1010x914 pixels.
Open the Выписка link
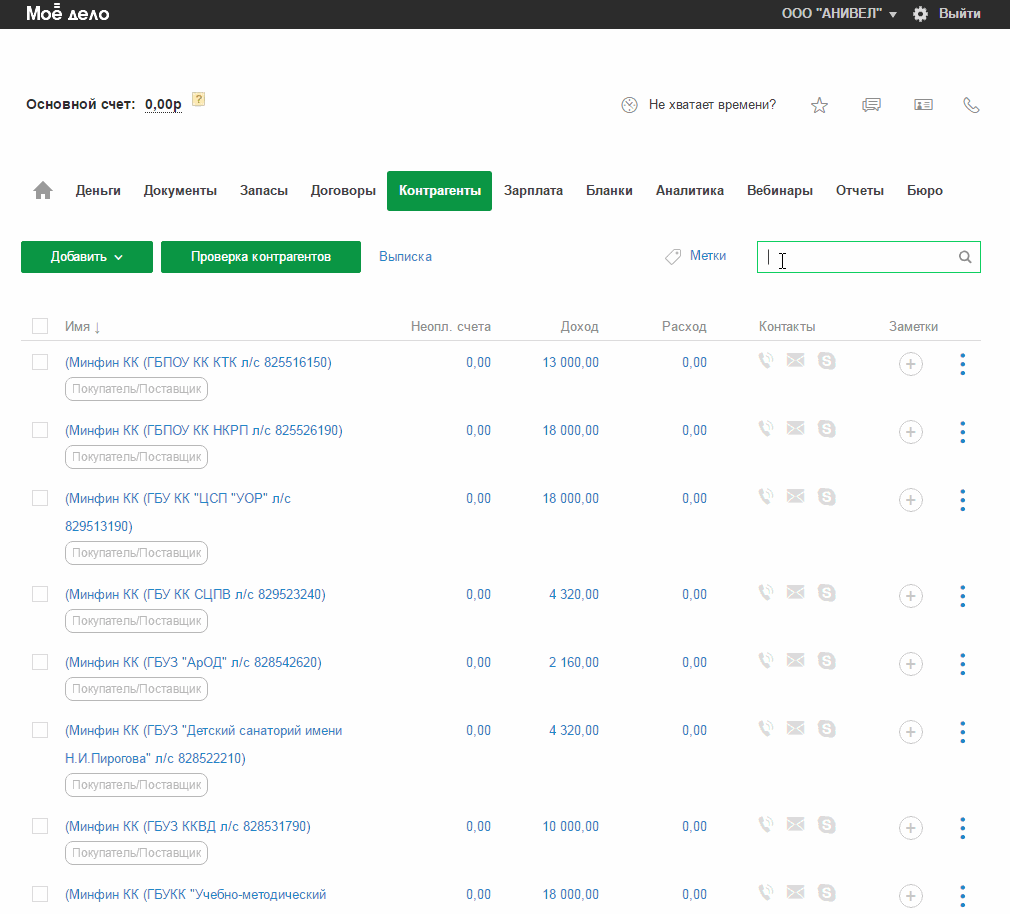(405, 257)
